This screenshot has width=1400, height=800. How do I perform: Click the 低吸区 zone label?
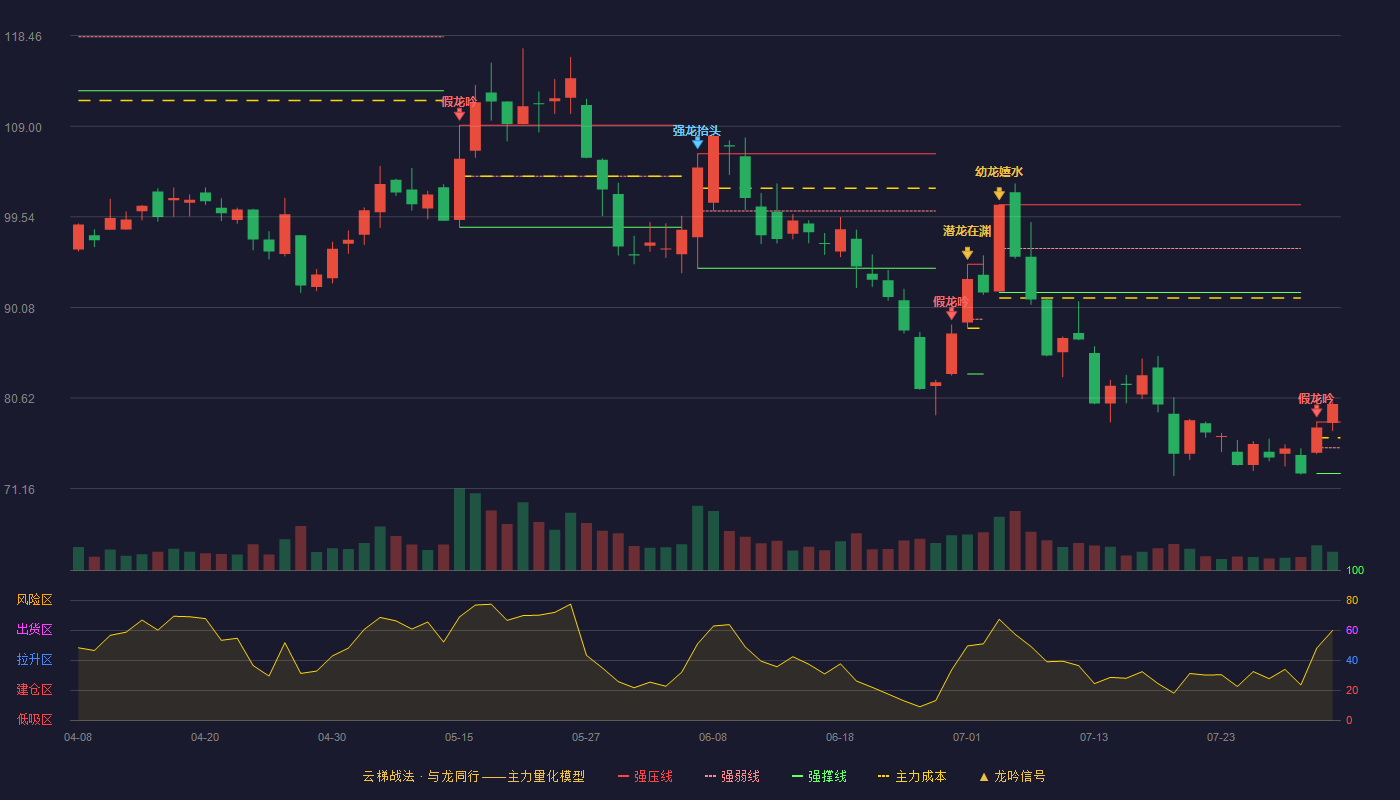(x=34, y=720)
